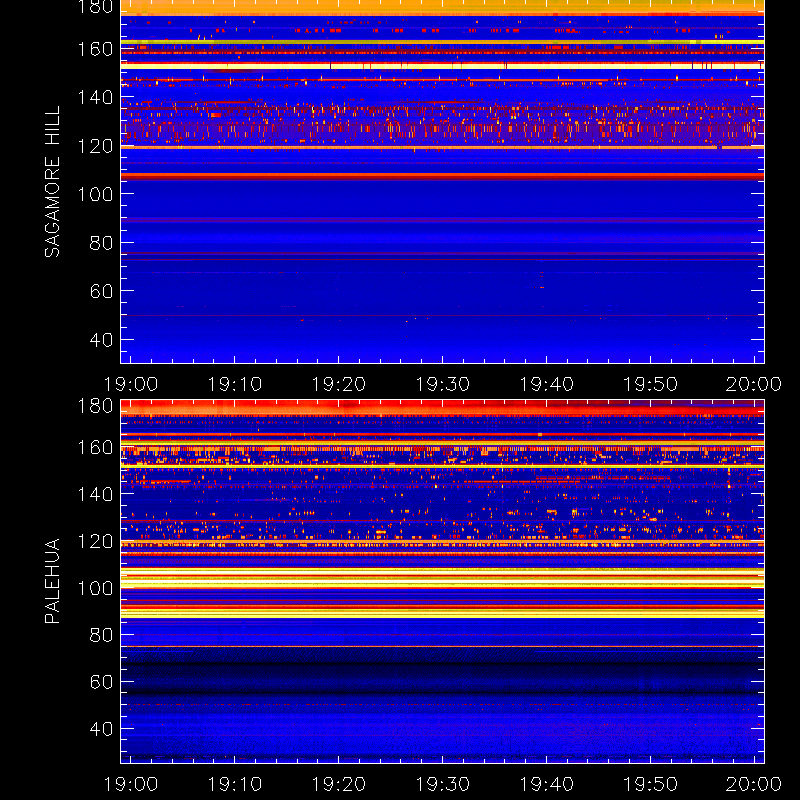Viewport: 800px width, 800px height.
Task: Select 19:20 label under Sagamore Hill plot
Action: click(339, 384)
